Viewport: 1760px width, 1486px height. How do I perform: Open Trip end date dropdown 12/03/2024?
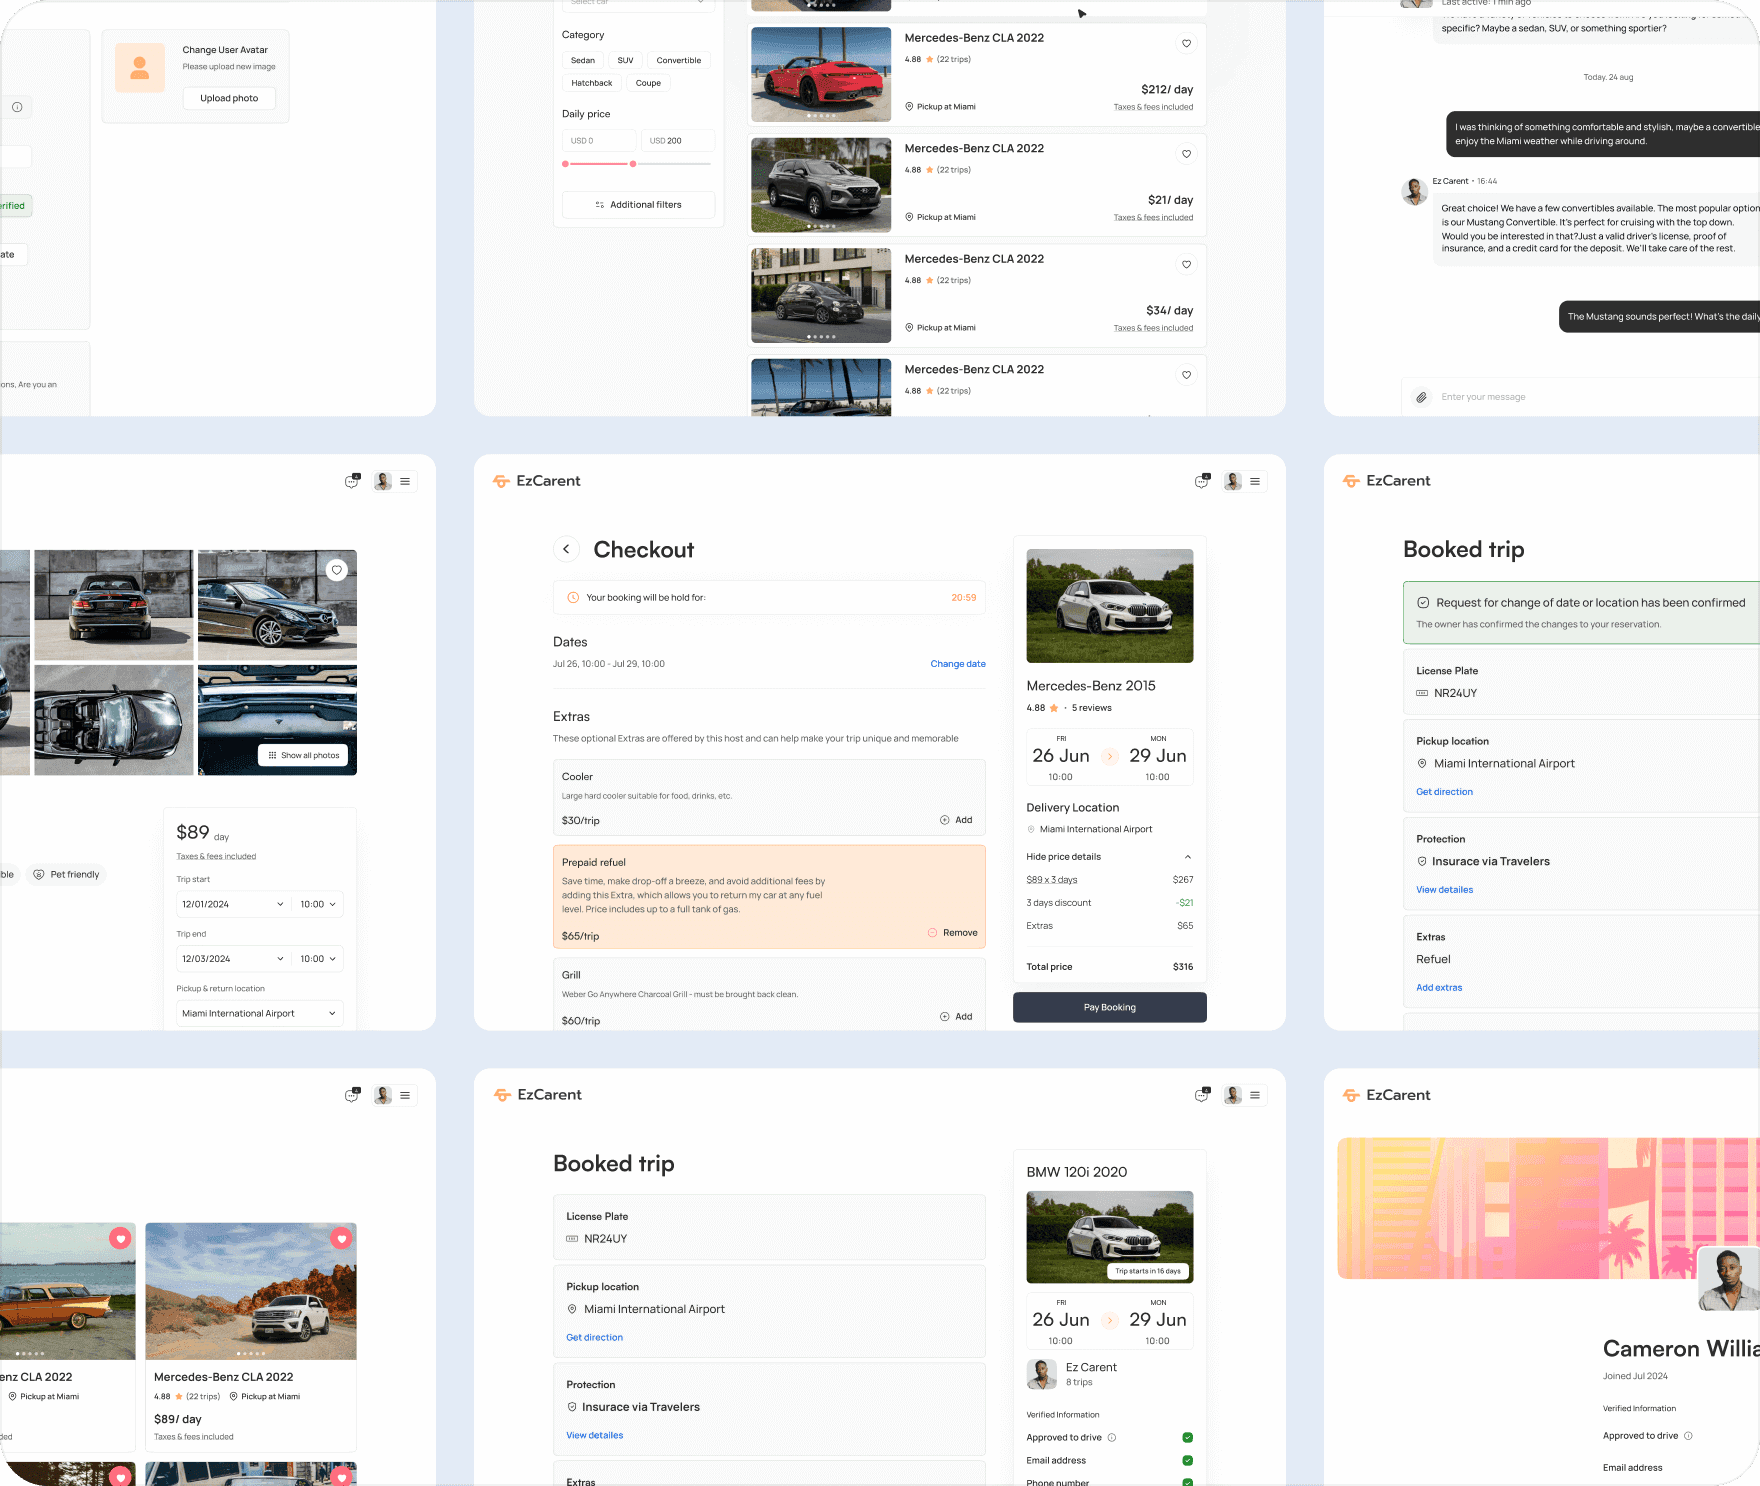[233, 959]
